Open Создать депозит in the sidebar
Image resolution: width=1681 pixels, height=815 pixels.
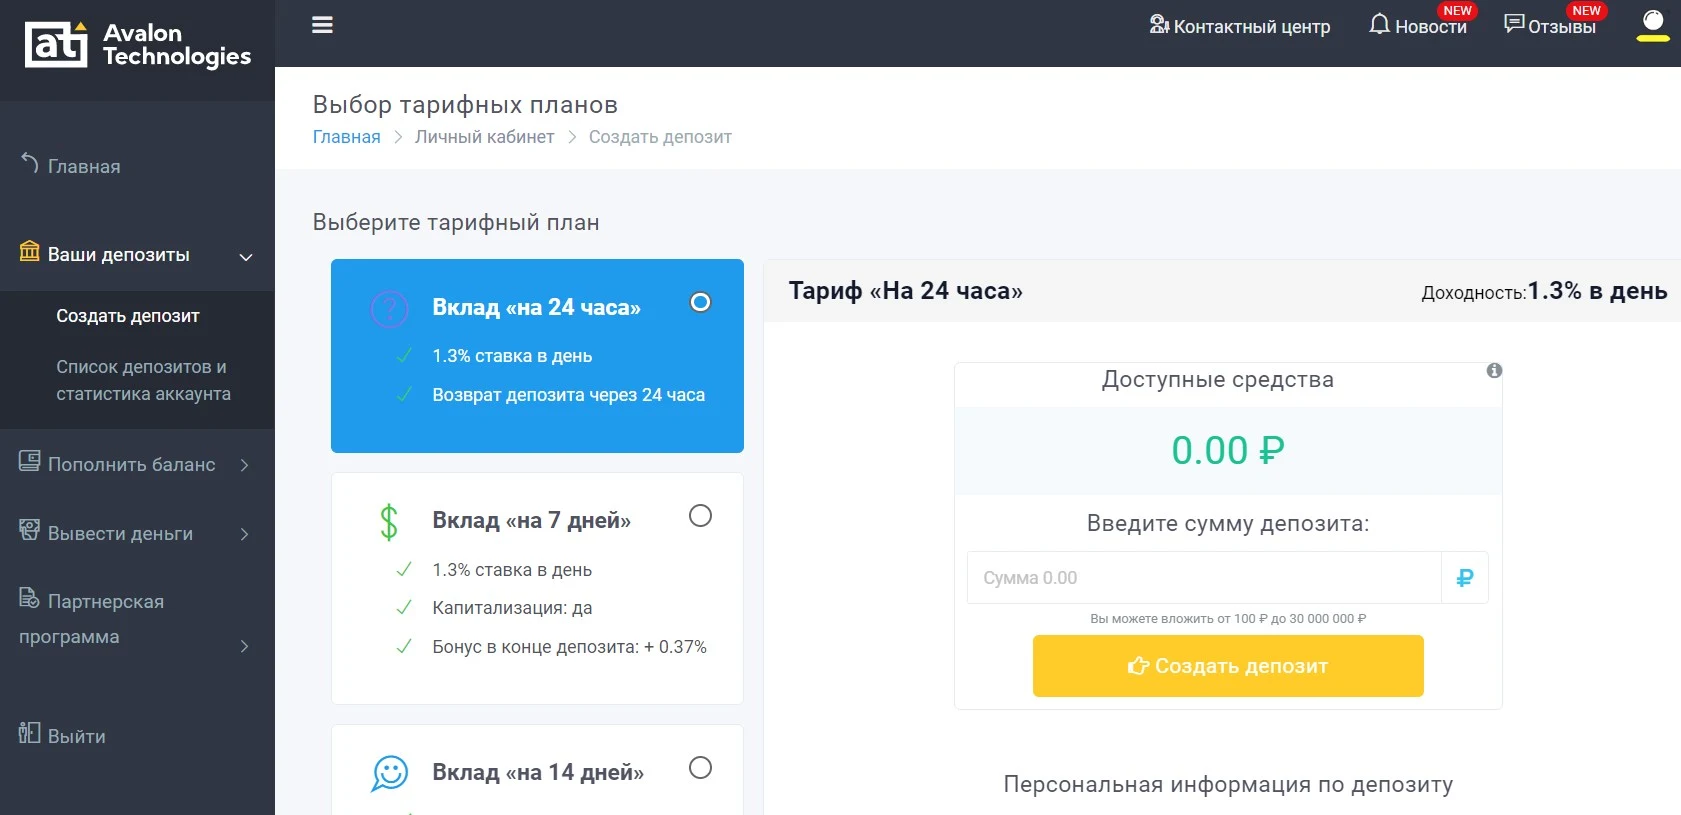128,316
